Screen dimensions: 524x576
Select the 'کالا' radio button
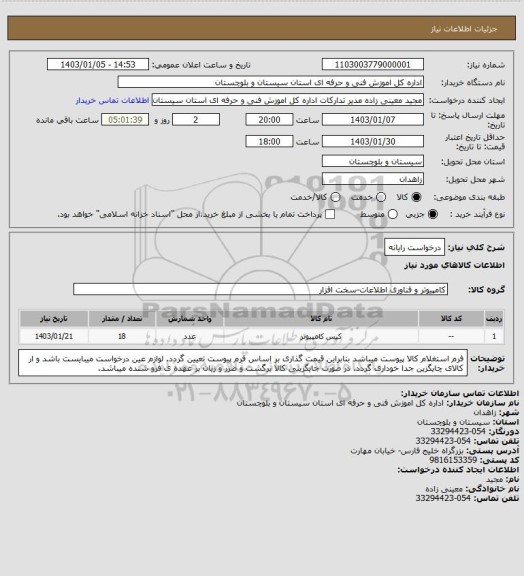(416, 197)
